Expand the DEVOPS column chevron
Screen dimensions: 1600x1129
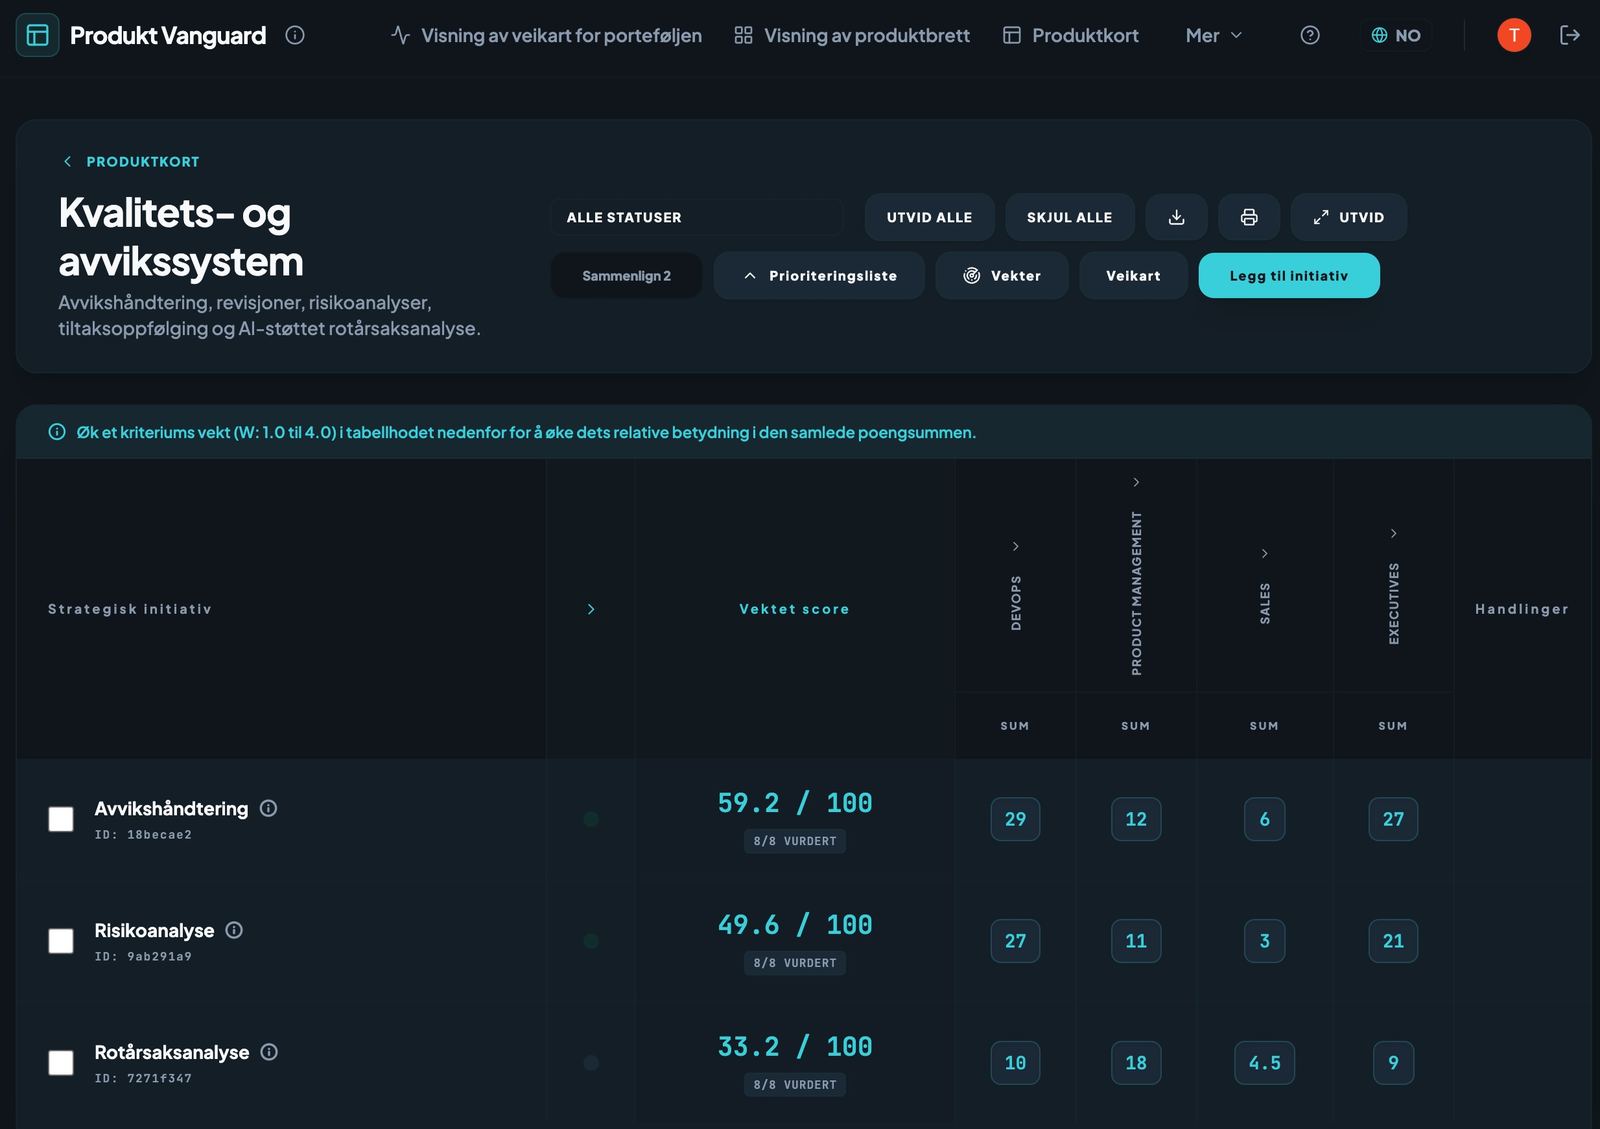tap(1015, 546)
